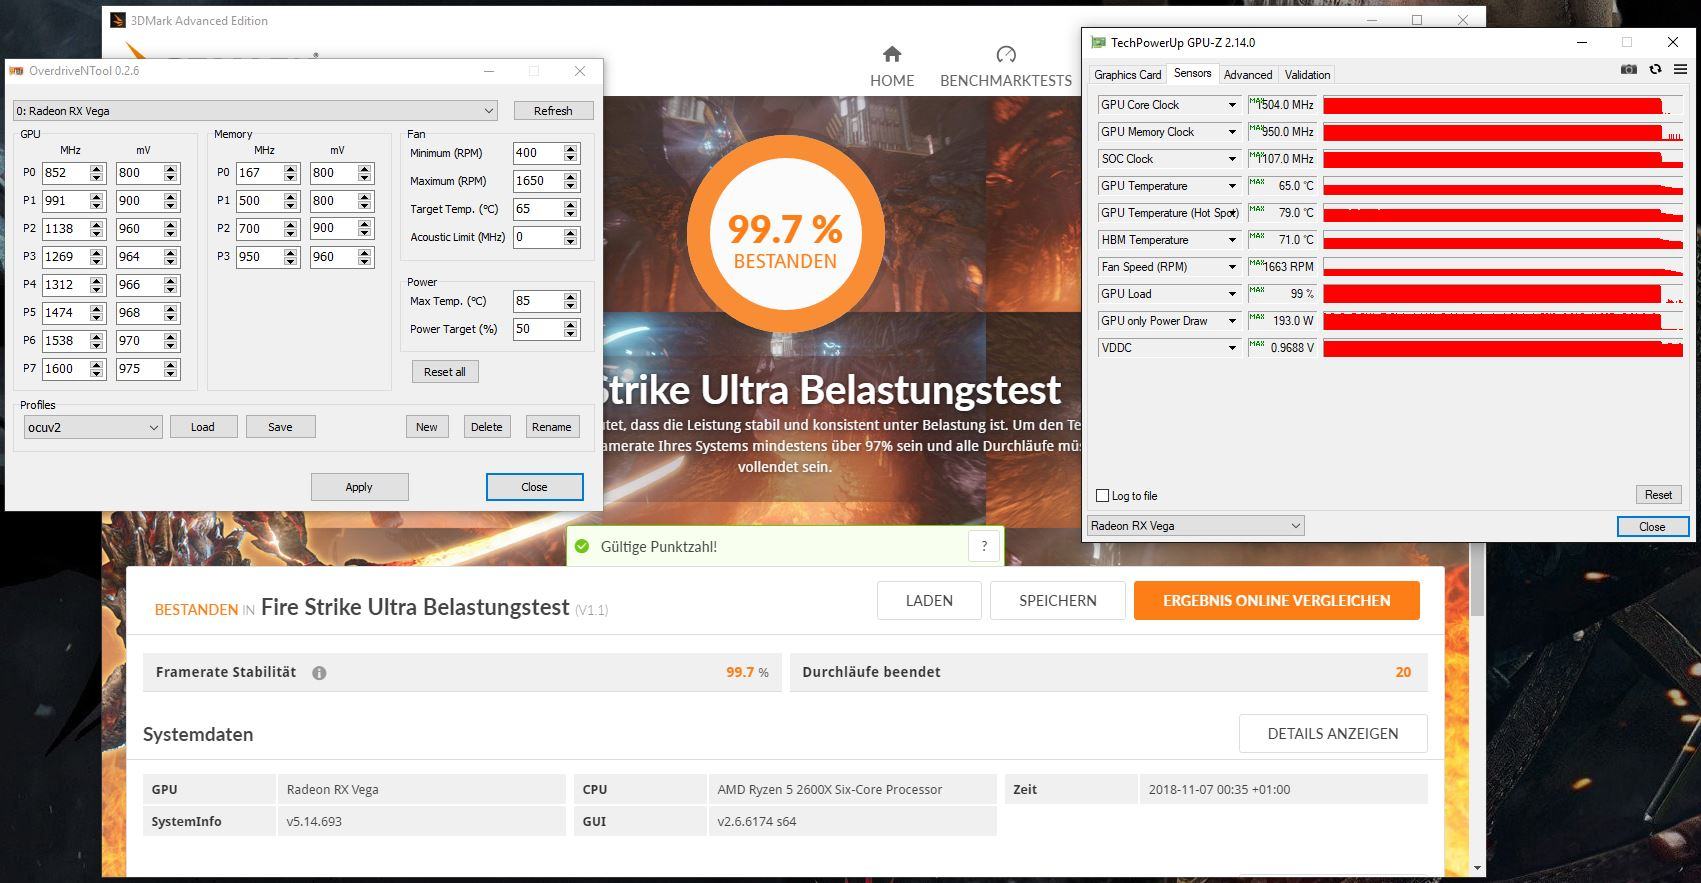Click 3DMark title bar app icon
Image resolution: width=1701 pixels, height=883 pixels.
117,20
